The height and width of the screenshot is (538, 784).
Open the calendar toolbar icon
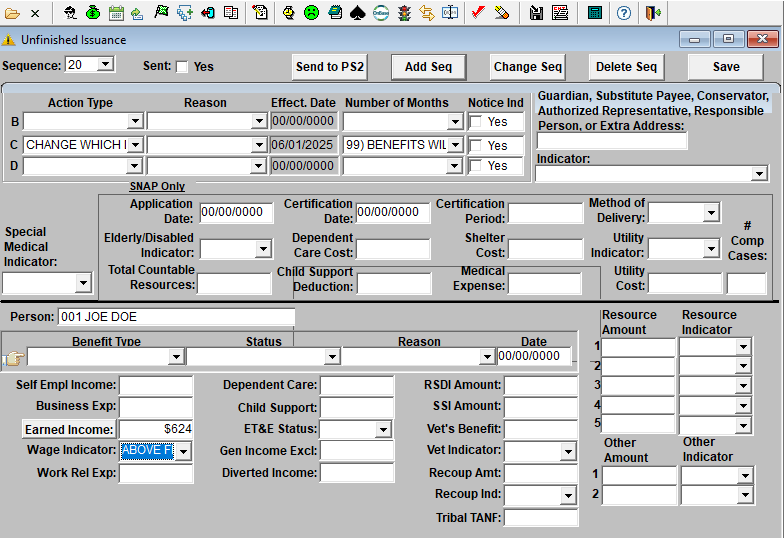[x=116, y=12]
